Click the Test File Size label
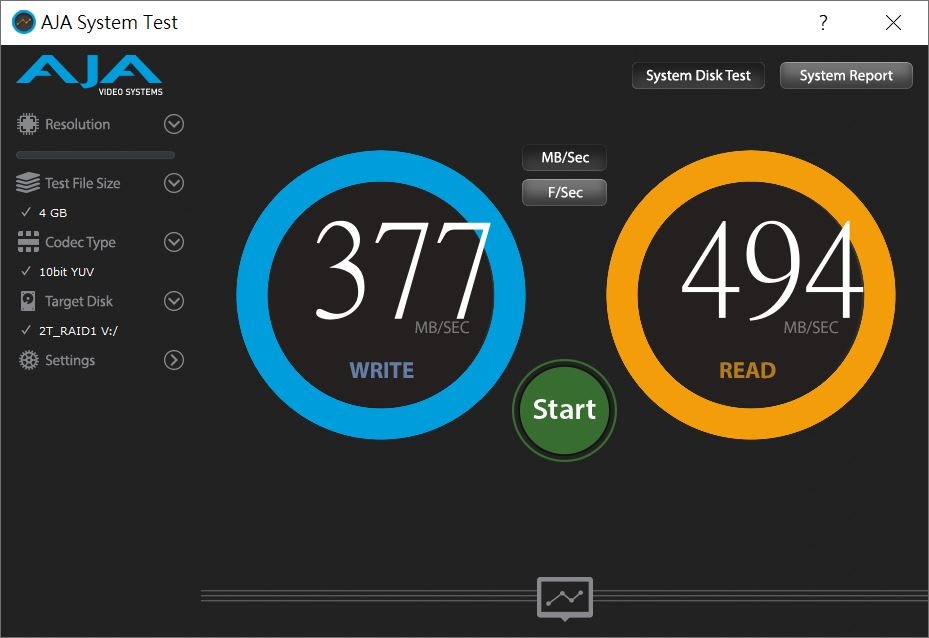This screenshot has width=929, height=638. (x=83, y=184)
